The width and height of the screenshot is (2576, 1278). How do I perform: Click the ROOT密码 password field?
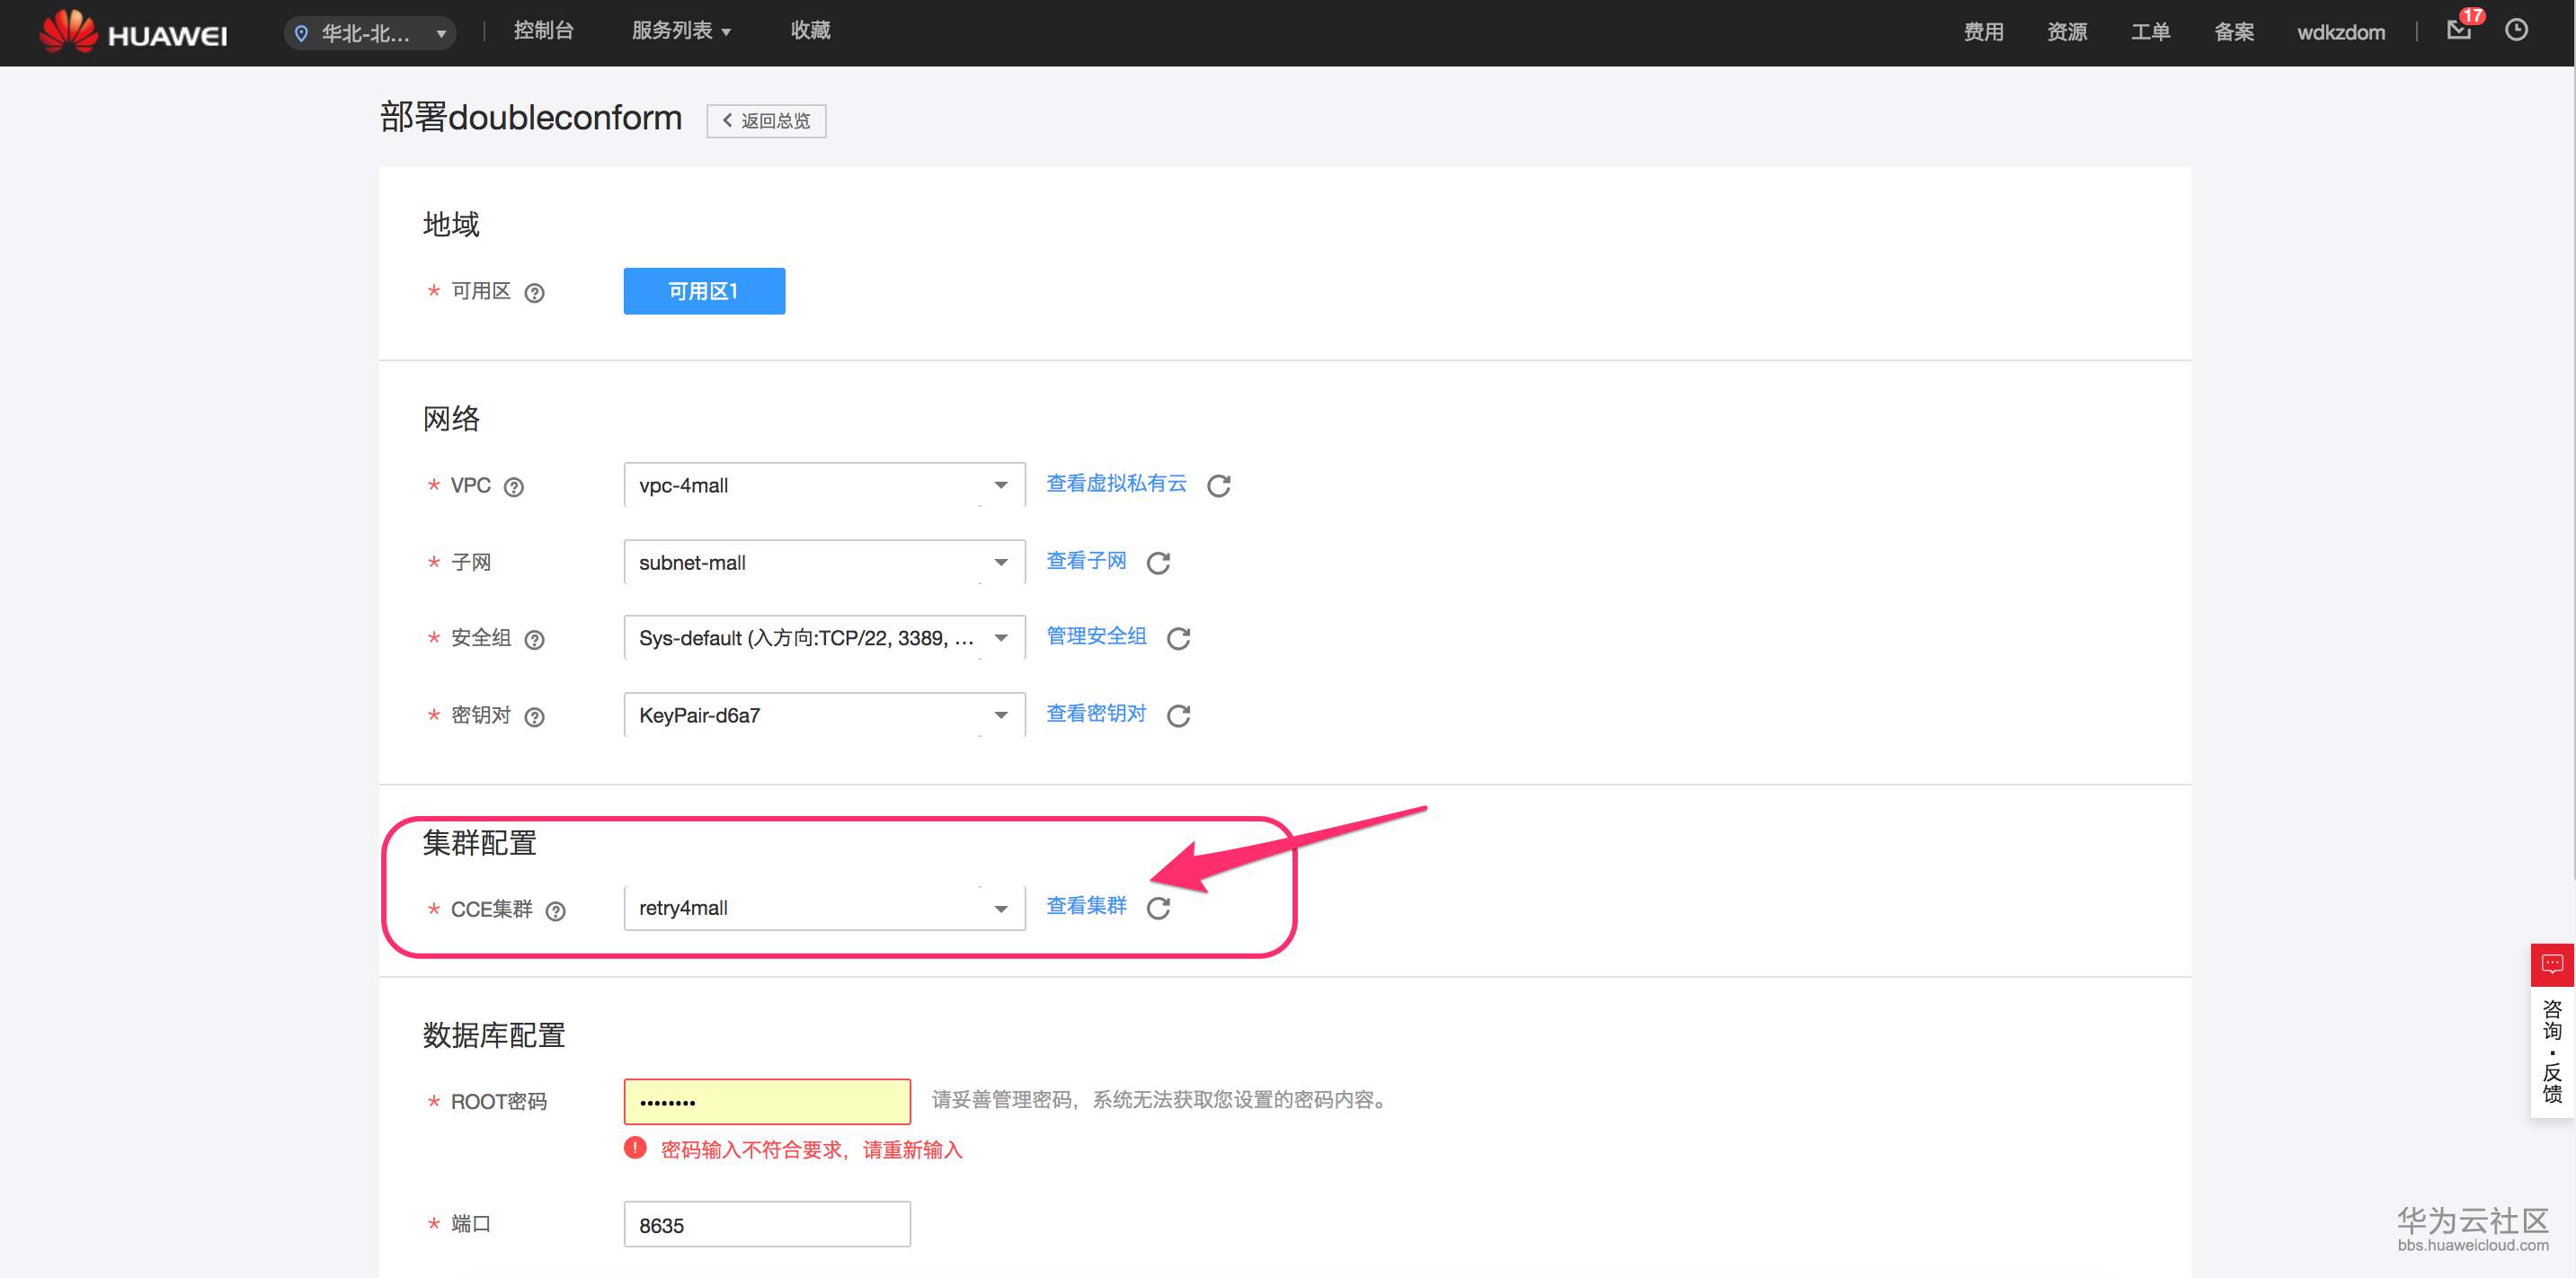click(x=766, y=1102)
